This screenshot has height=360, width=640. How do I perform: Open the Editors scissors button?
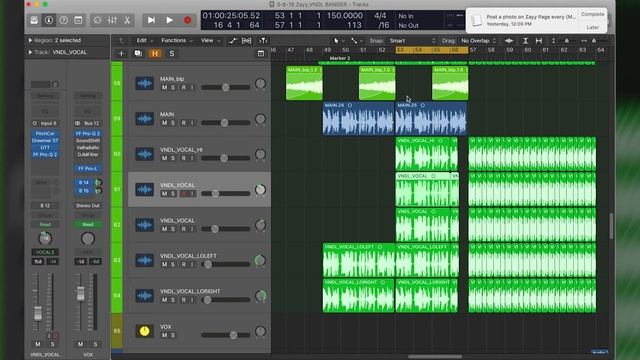(x=127, y=20)
